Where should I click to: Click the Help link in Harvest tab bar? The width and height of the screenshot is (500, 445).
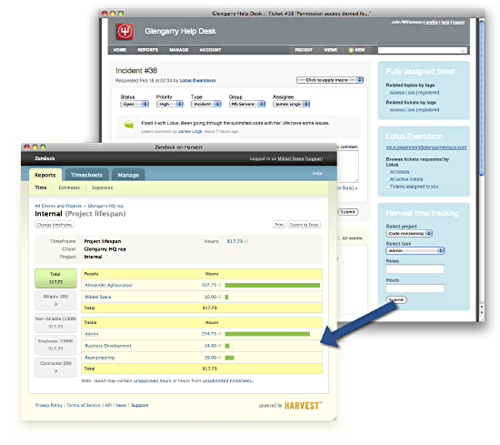click(x=317, y=173)
